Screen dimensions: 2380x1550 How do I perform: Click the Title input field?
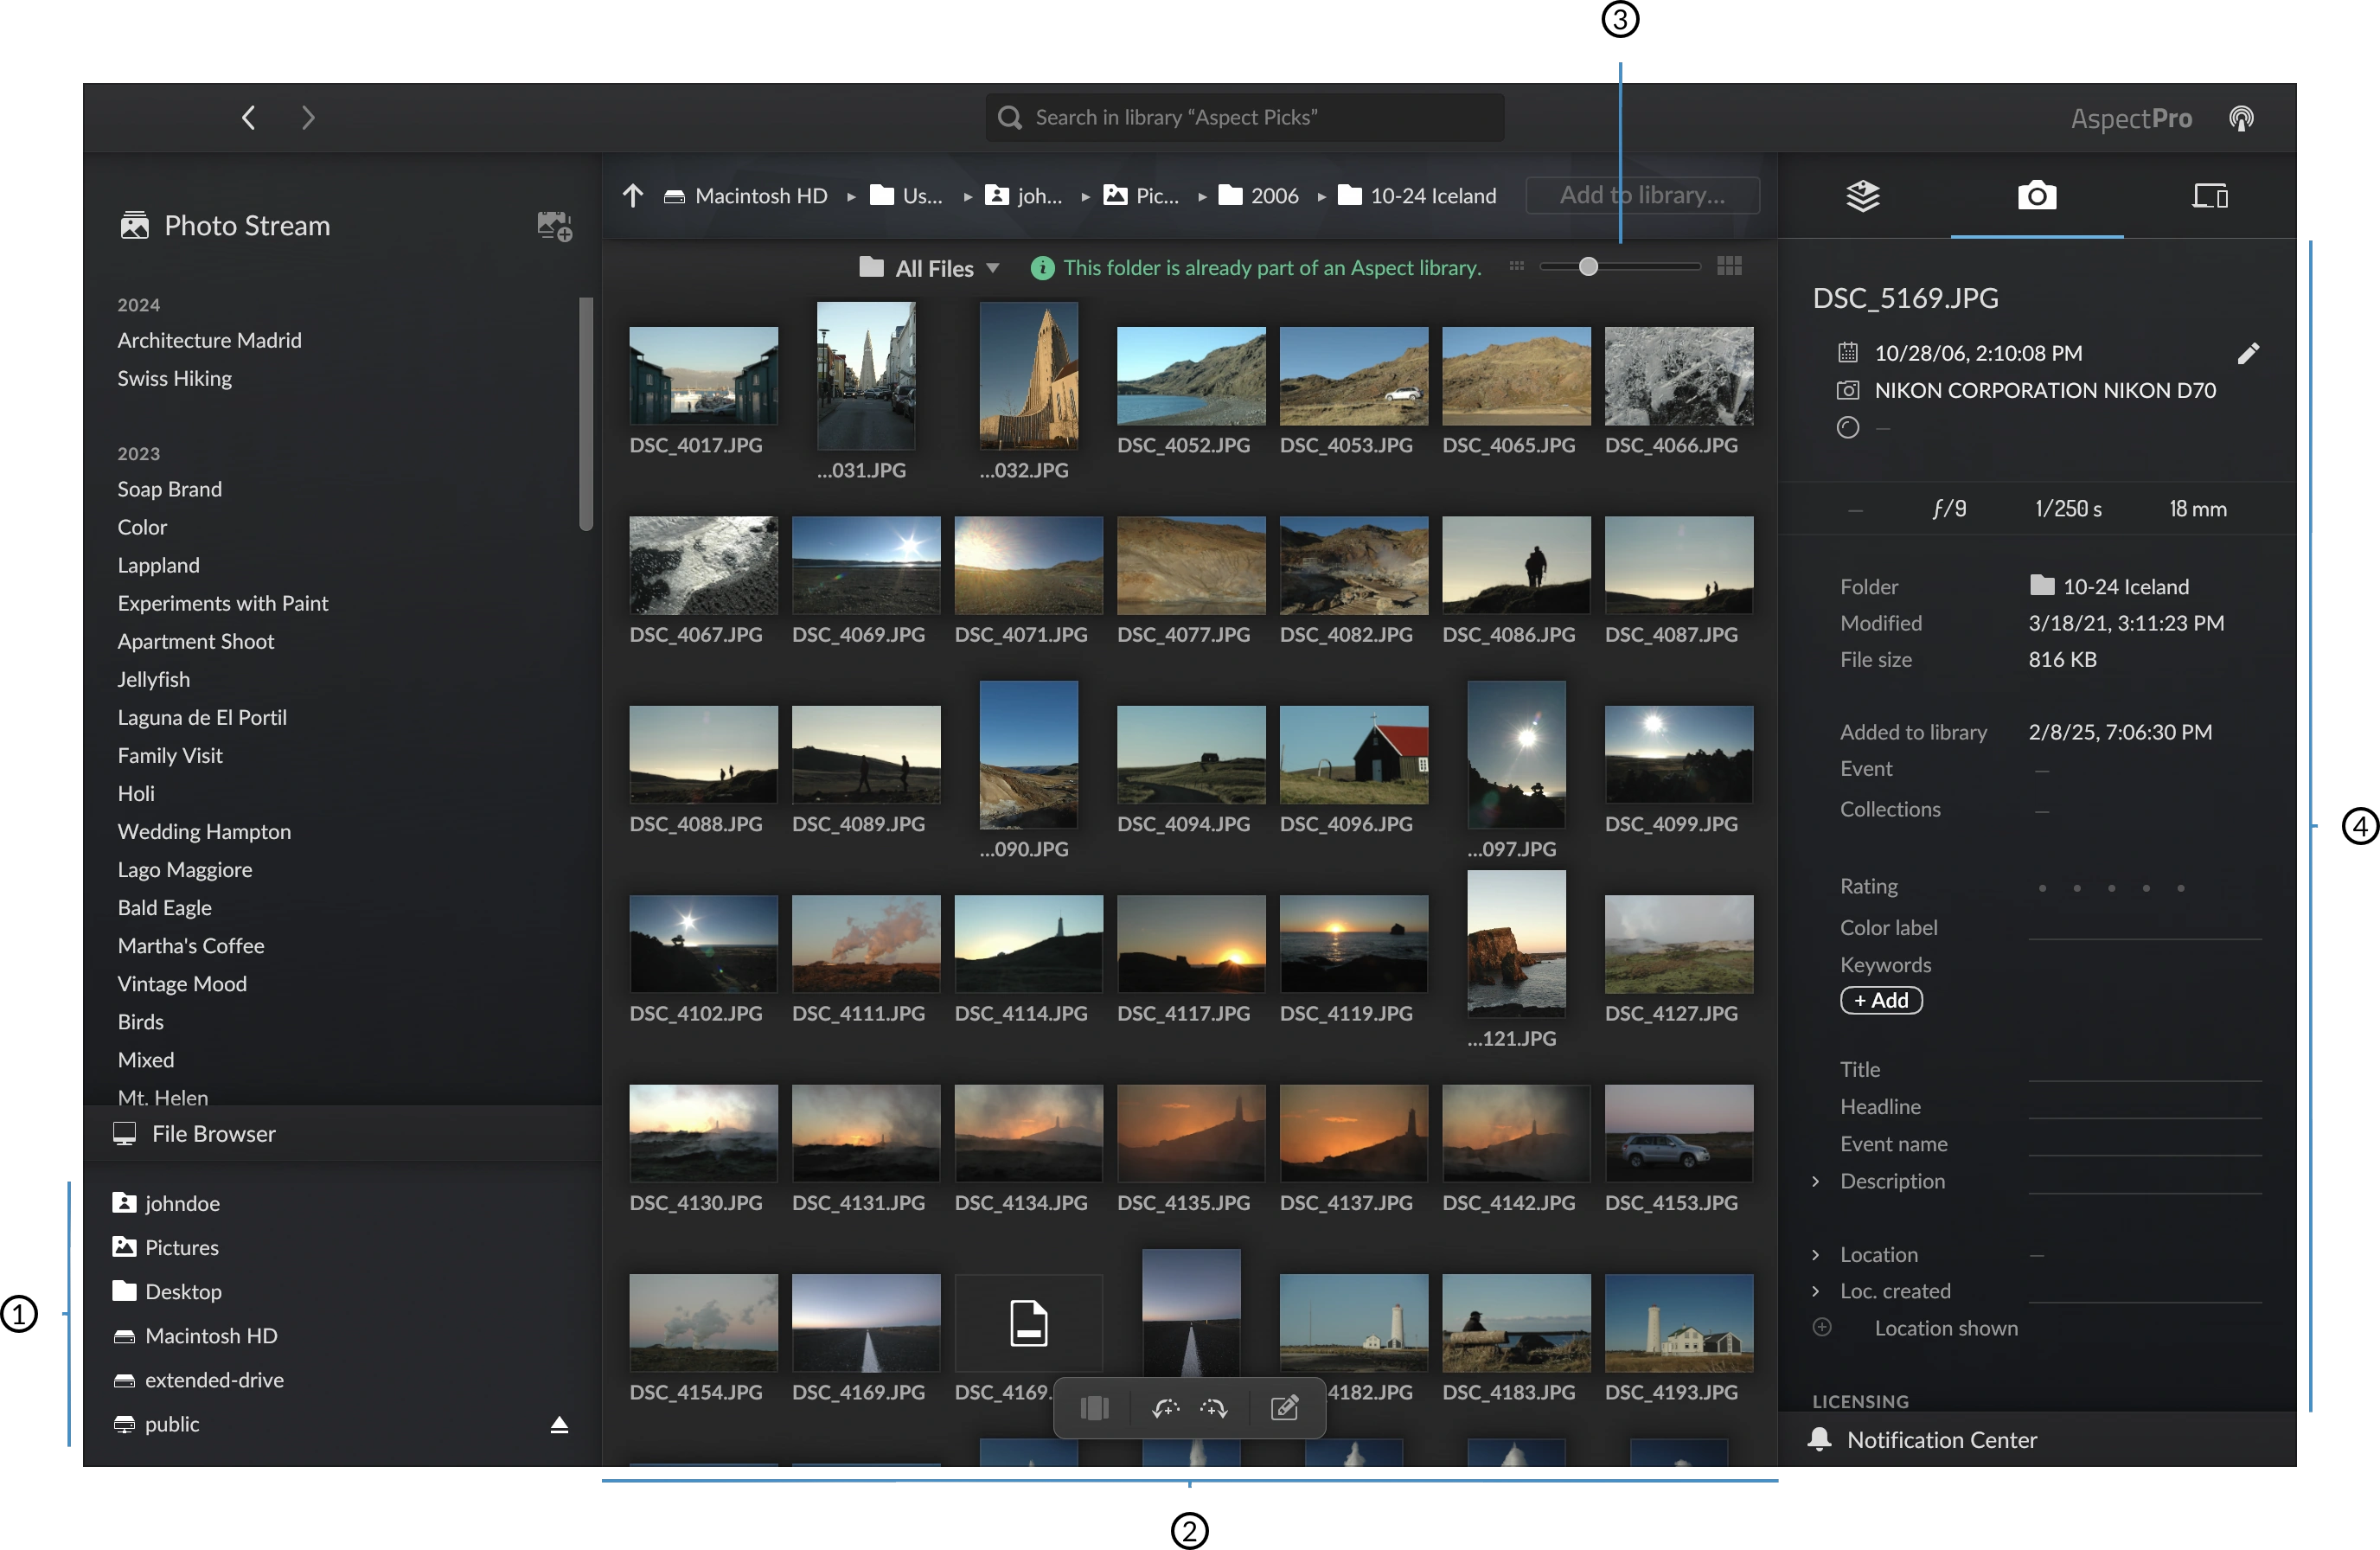click(x=2144, y=1068)
